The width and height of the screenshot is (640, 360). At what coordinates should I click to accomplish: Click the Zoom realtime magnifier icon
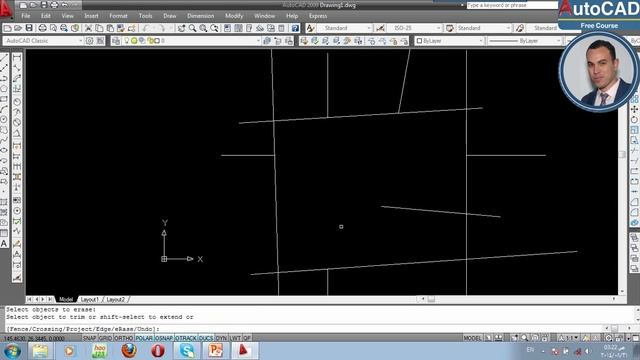192,28
